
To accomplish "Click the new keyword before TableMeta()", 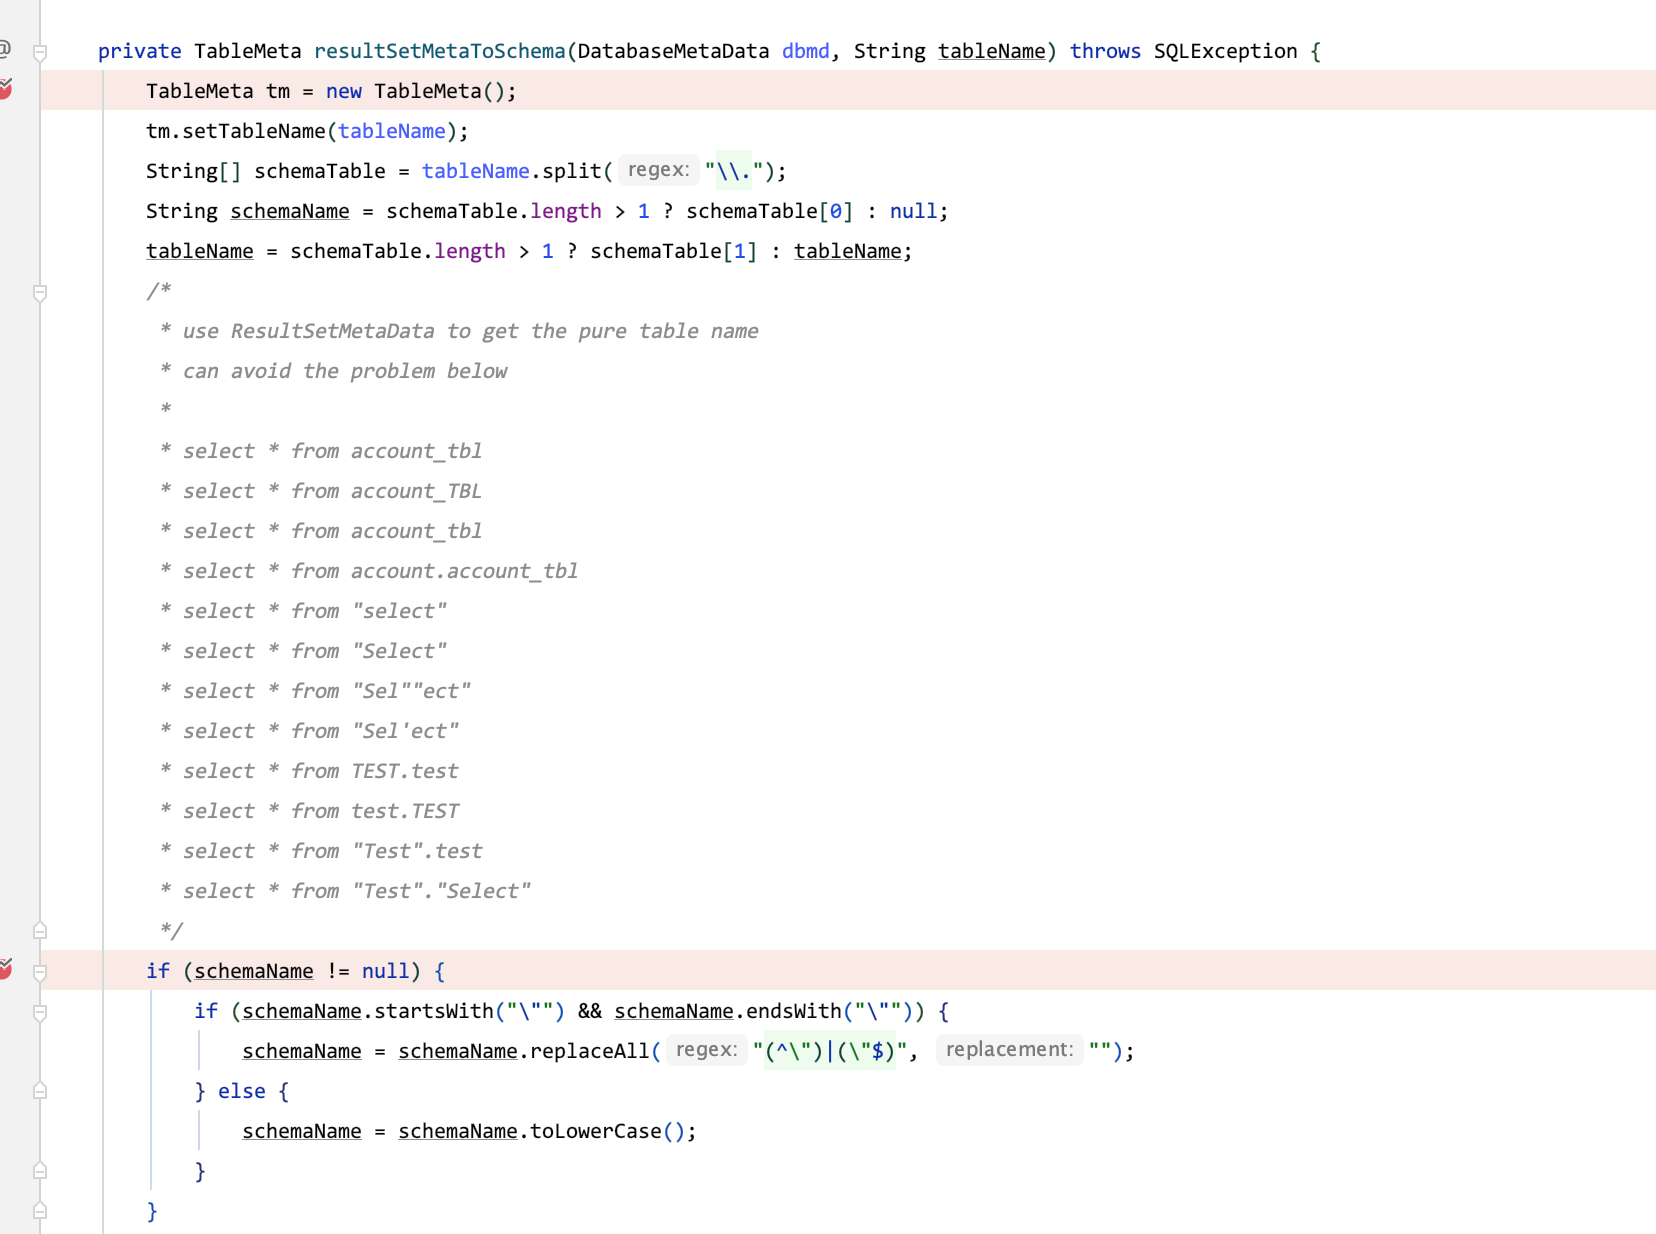I will (344, 91).
